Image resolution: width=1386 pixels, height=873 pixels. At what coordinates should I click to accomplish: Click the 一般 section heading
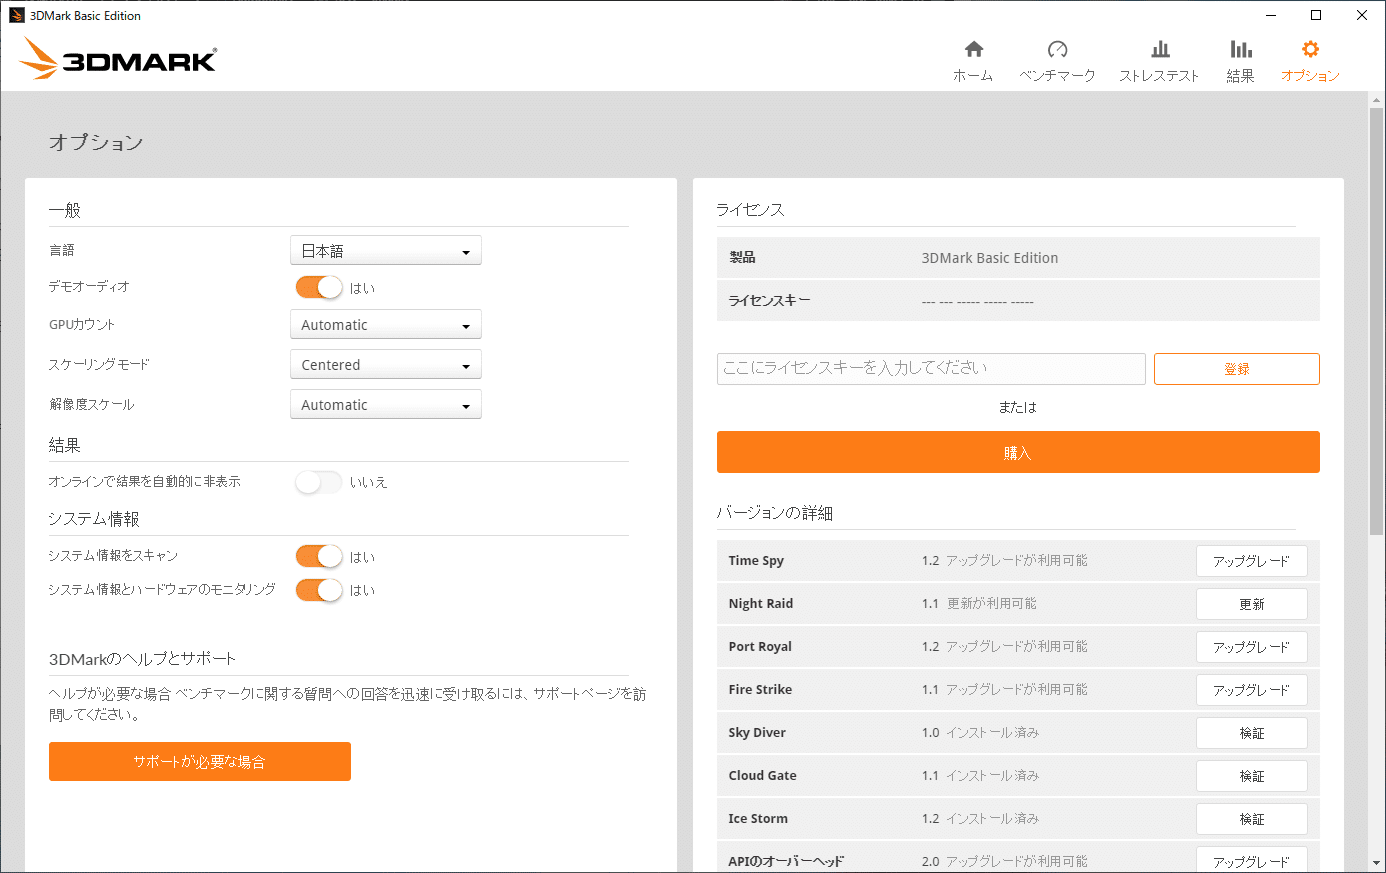coord(65,210)
